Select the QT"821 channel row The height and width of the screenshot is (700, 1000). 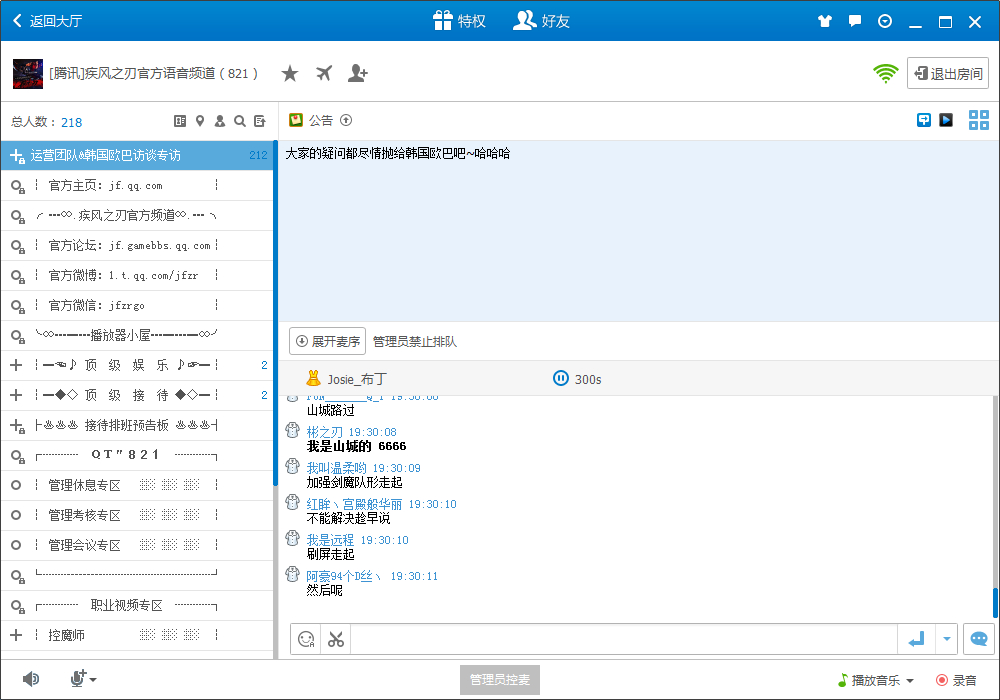tap(136, 455)
